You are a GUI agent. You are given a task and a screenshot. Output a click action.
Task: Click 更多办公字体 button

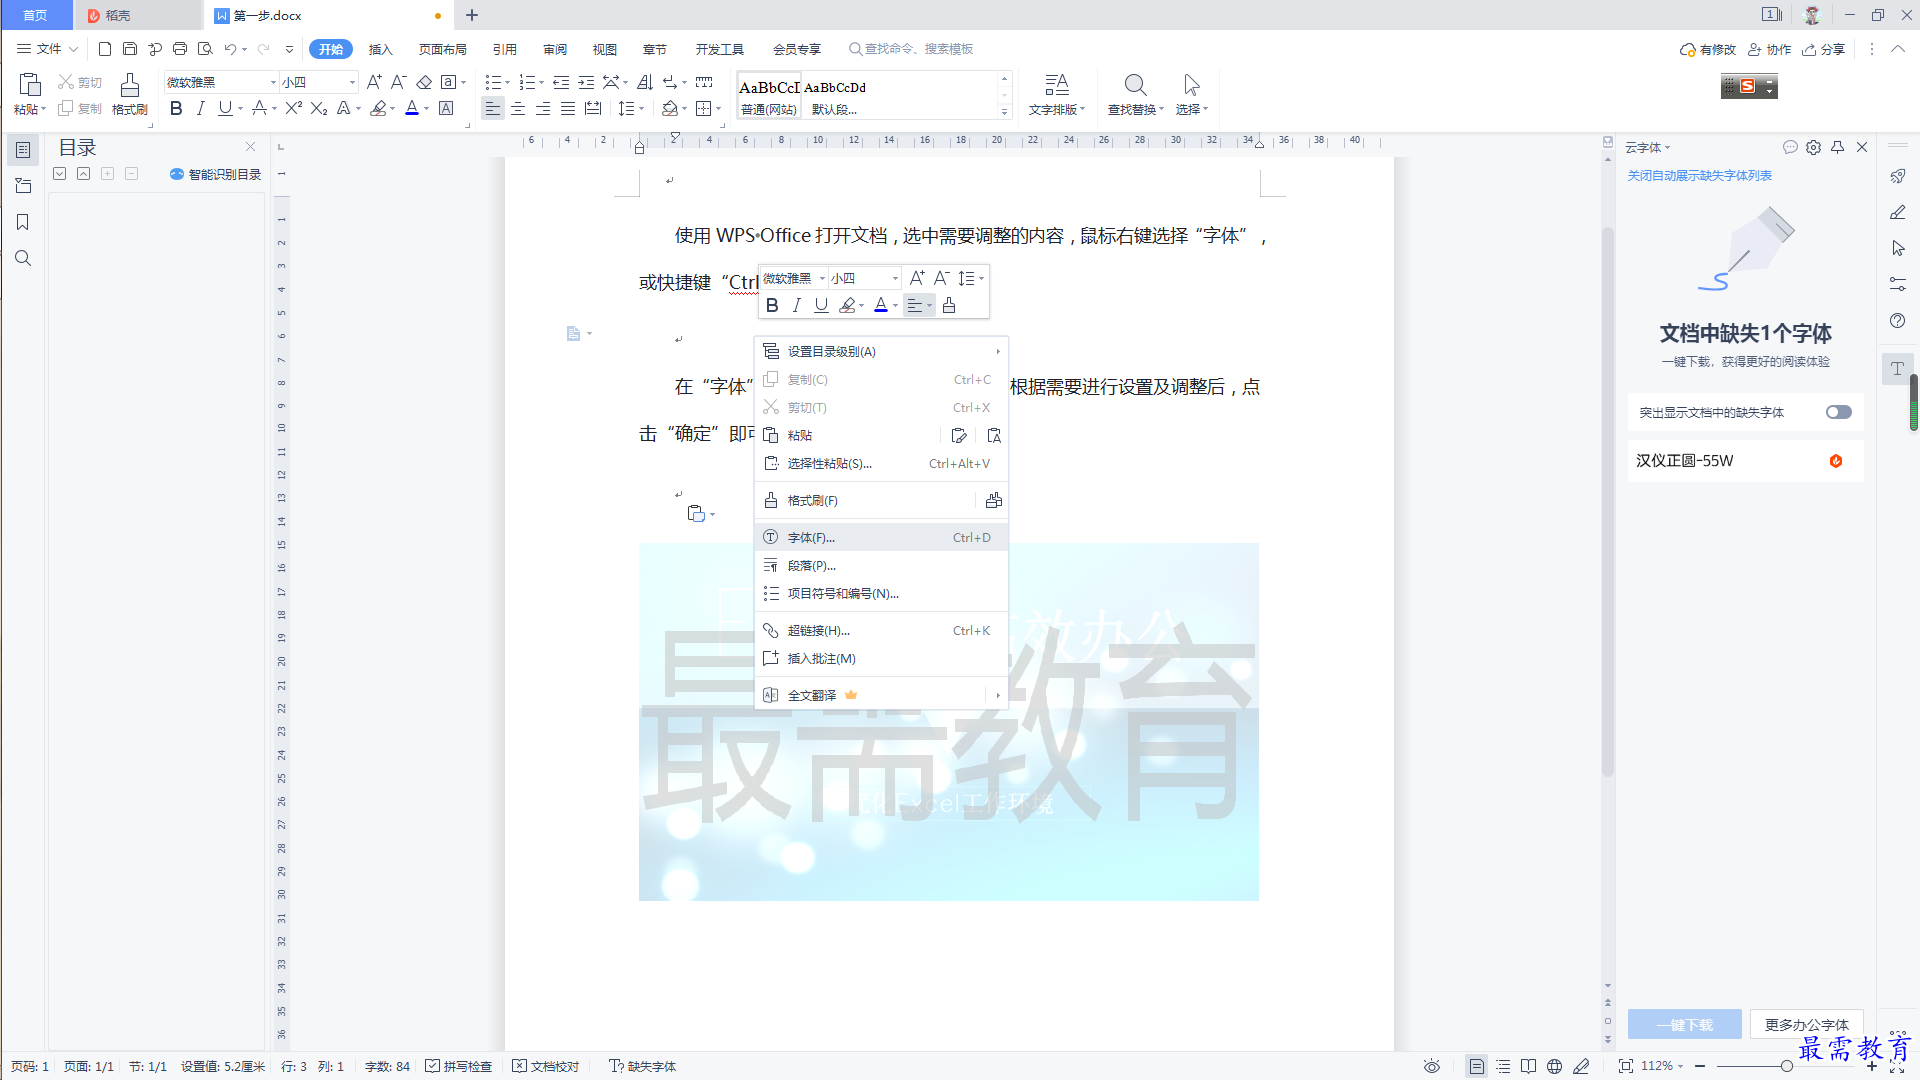pyautogui.click(x=1806, y=1024)
